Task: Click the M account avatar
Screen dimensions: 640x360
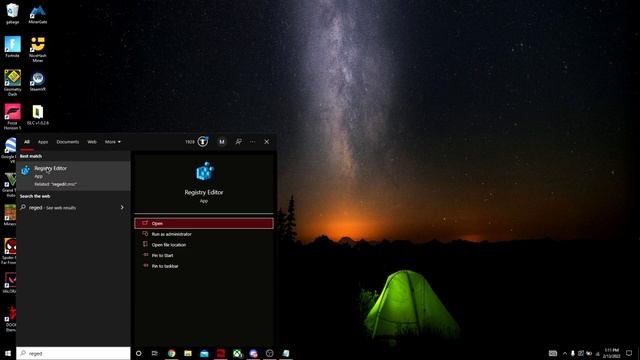Action: click(x=222, y=142)
